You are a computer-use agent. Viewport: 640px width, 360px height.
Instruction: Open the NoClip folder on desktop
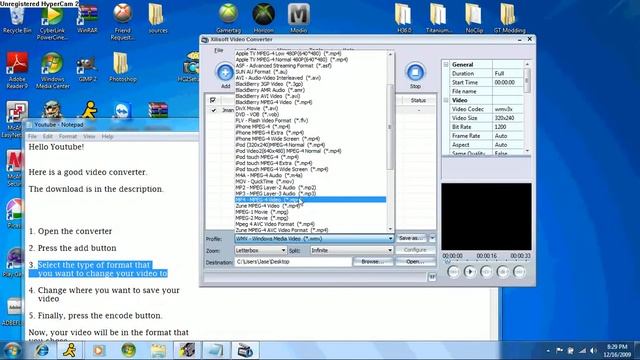coord(473,18)
